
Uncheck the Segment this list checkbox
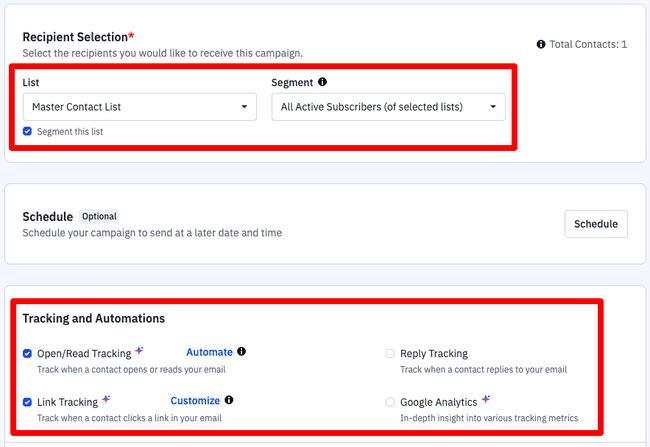tap(28, 131)
